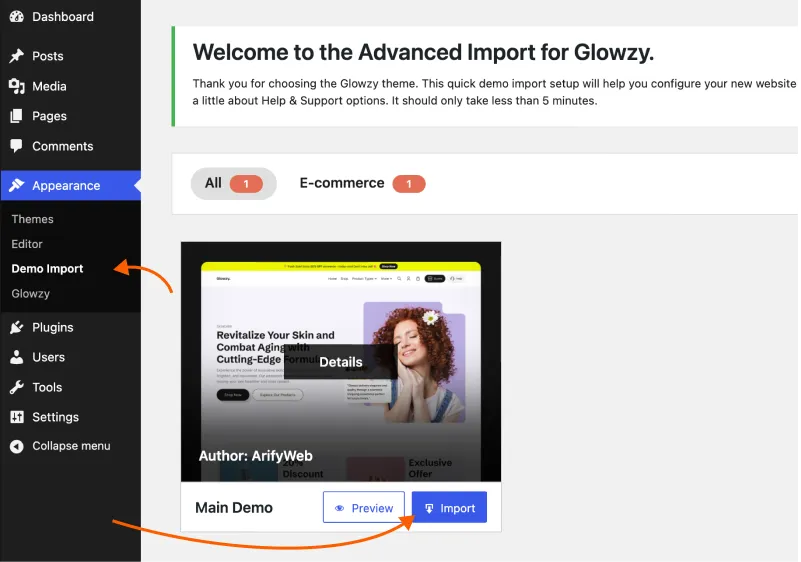The height and width of the screenshot is (562, 801).
Task: Open the Media menu item
Action: point(70,86)
